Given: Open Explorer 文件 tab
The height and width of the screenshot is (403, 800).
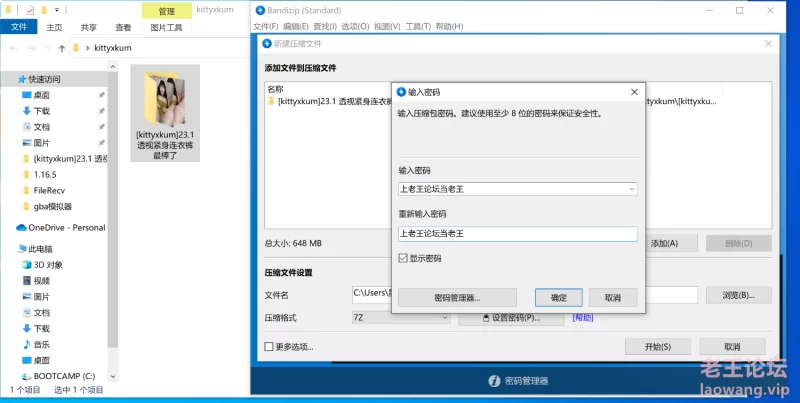Looking at the screenshot, I should pos(18,27).
